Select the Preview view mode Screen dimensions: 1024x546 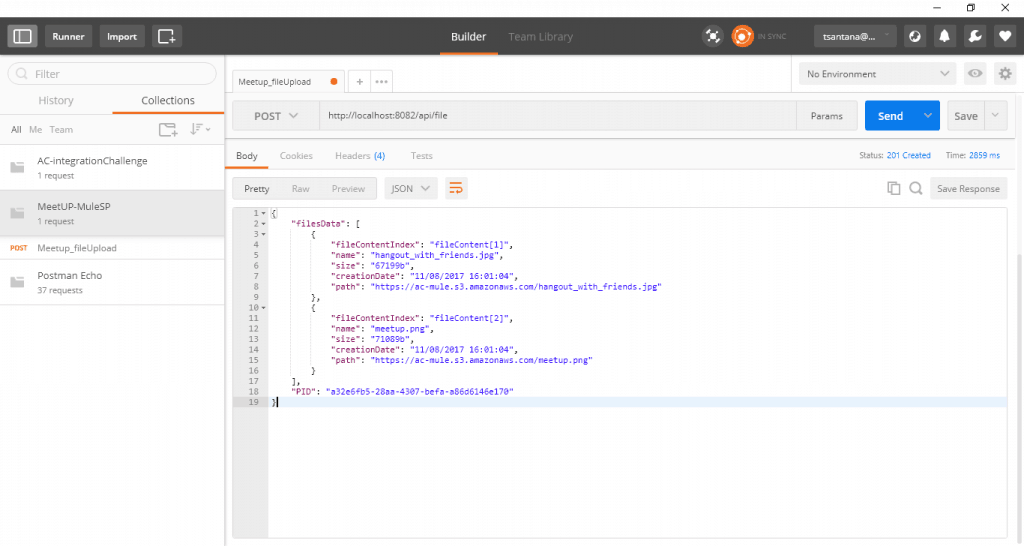(x=348, y=188)
